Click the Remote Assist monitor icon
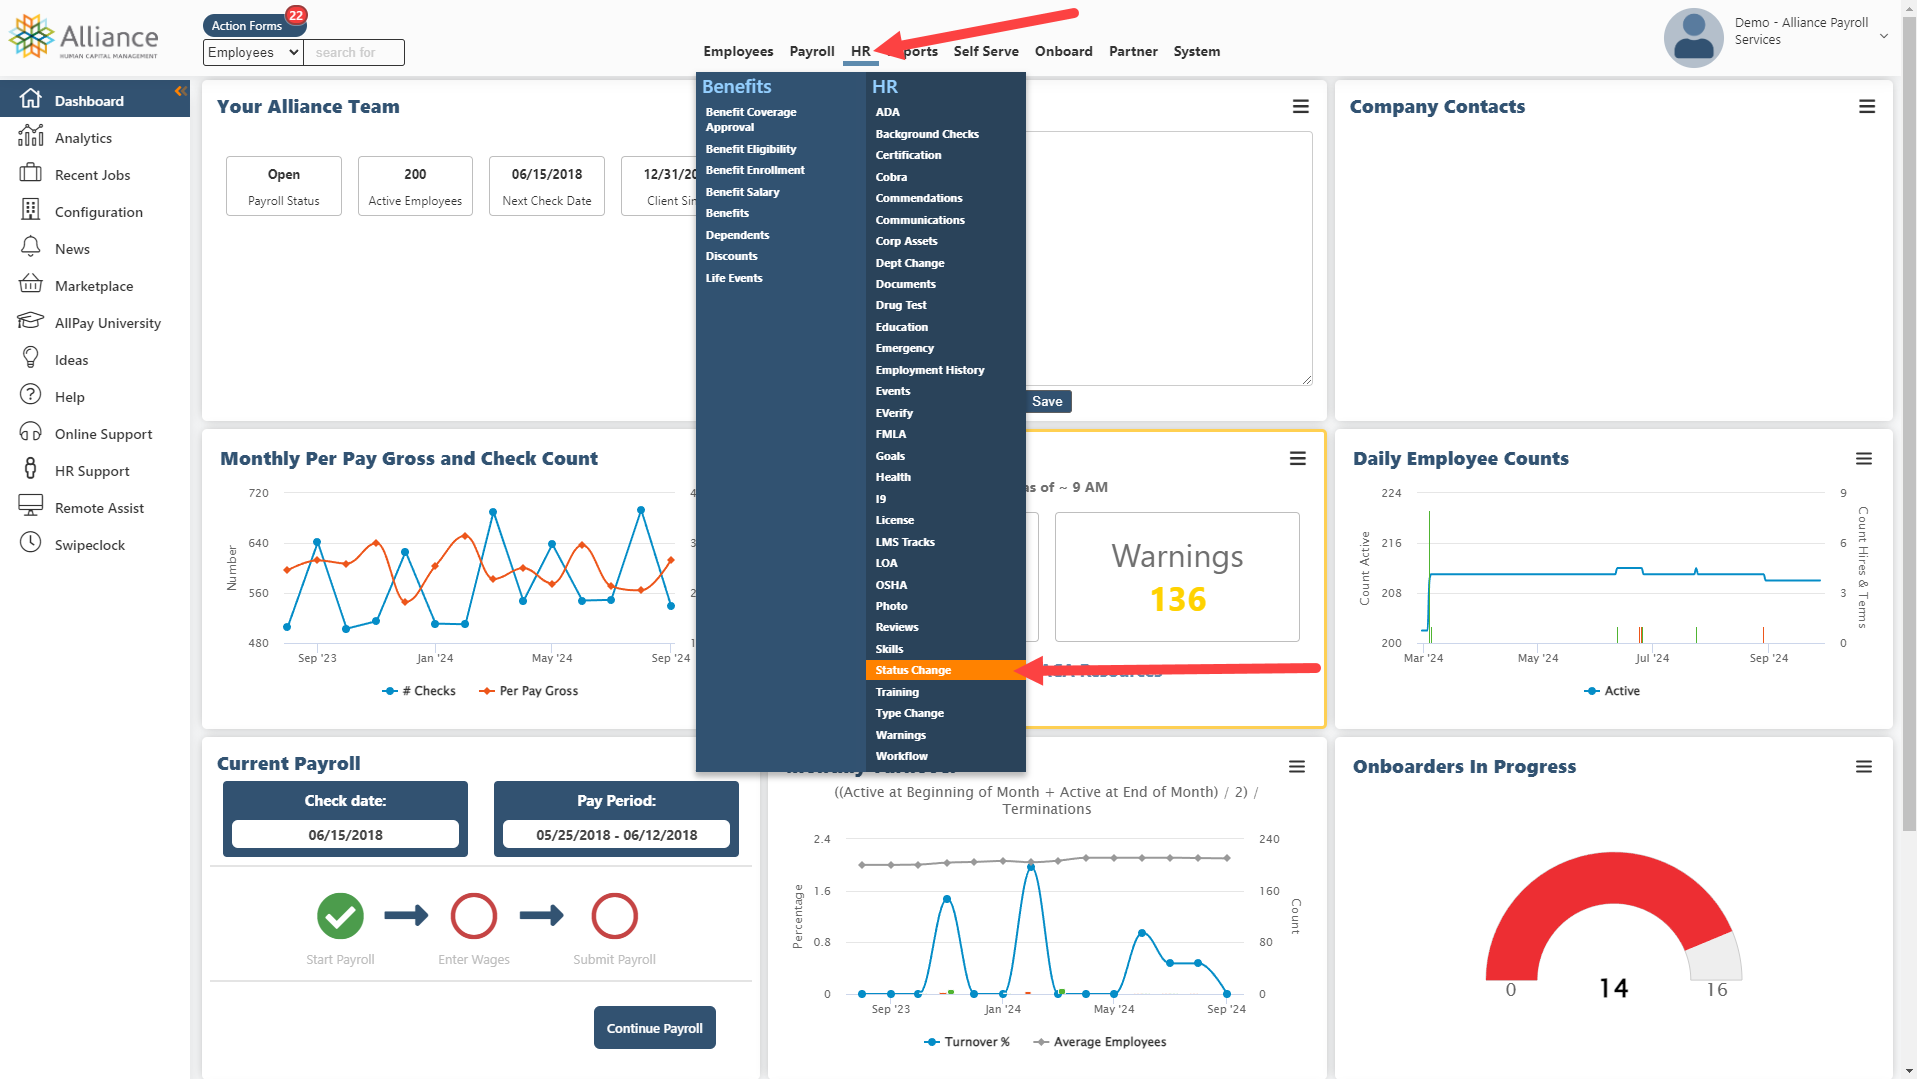This screenshot has width=1917, height=1079. point(31,506)
